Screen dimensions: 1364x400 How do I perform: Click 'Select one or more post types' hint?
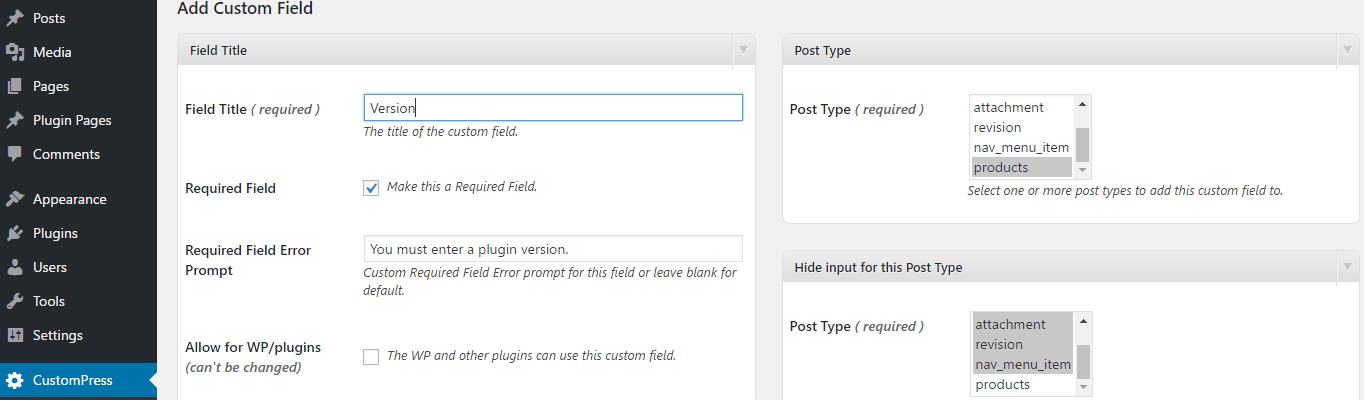pos(1125,190)
